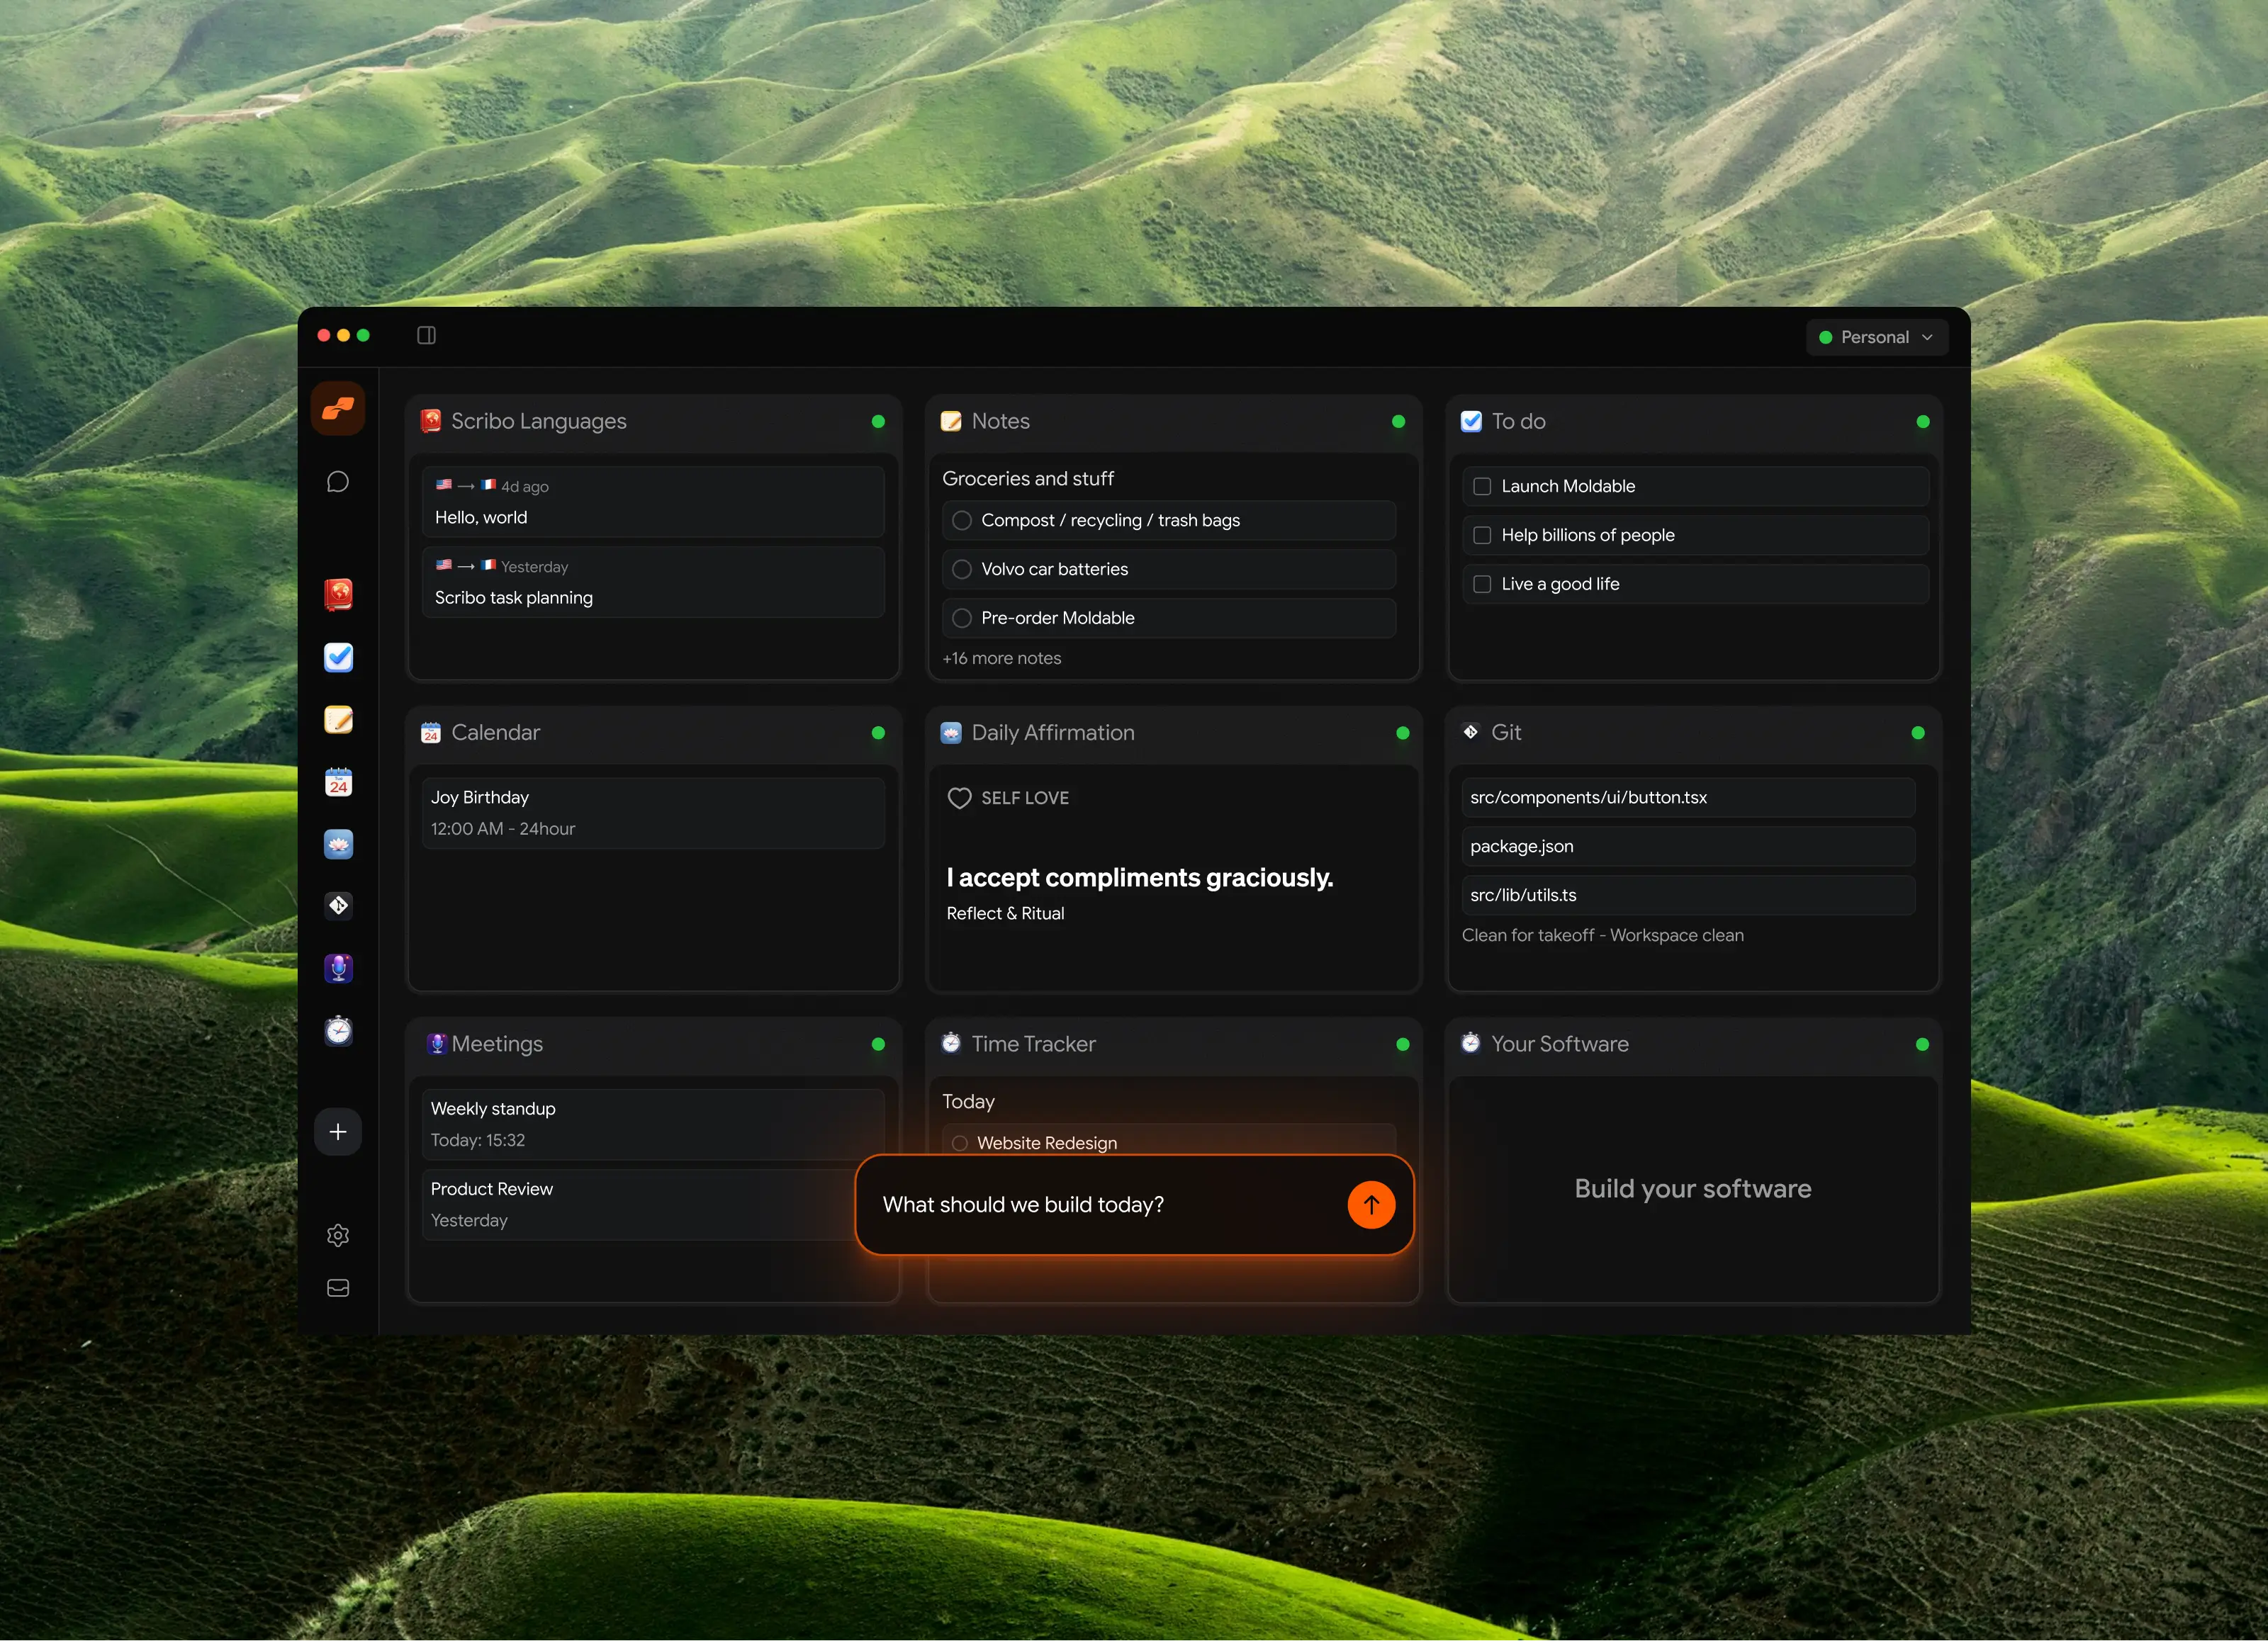Click the plus add app button
Image resolution: width=2268 pixels, height=1641 pixels.
(338, 1132)
